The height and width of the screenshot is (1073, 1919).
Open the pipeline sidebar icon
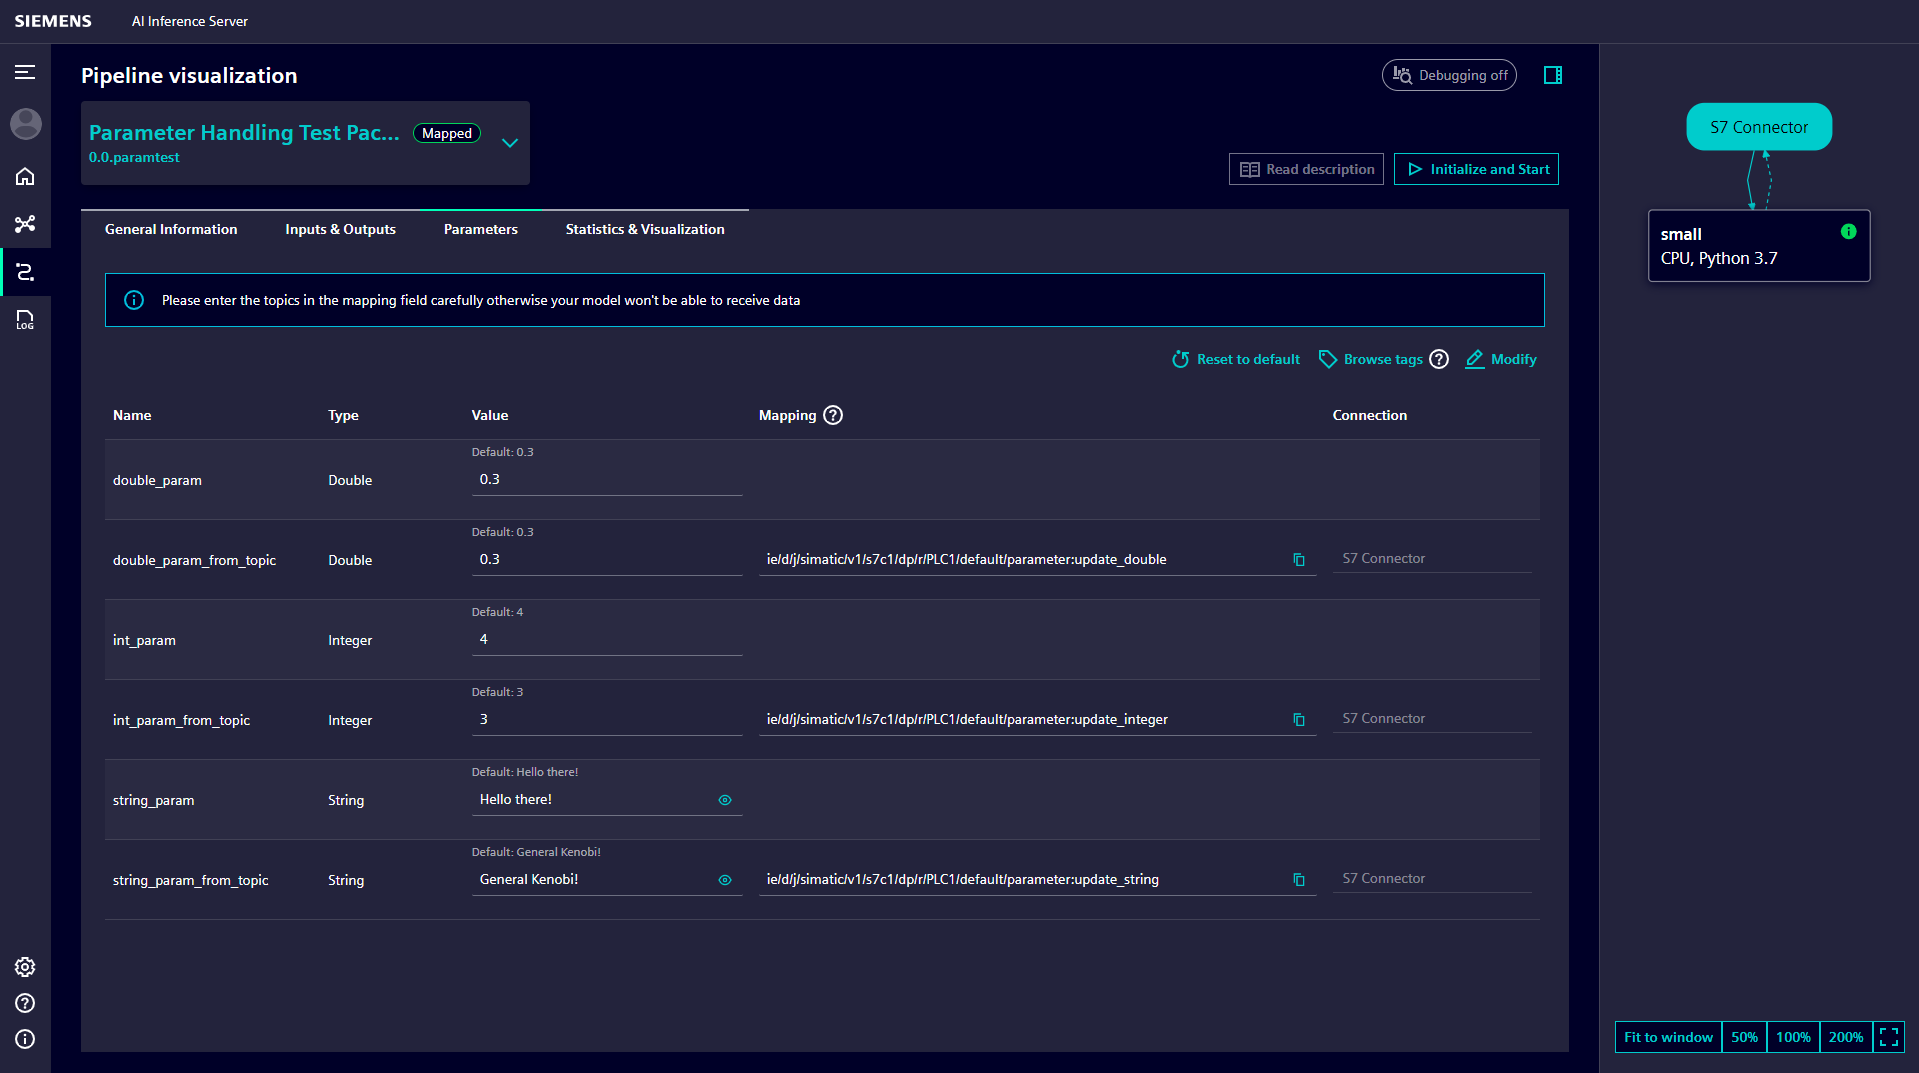(25, 272)
